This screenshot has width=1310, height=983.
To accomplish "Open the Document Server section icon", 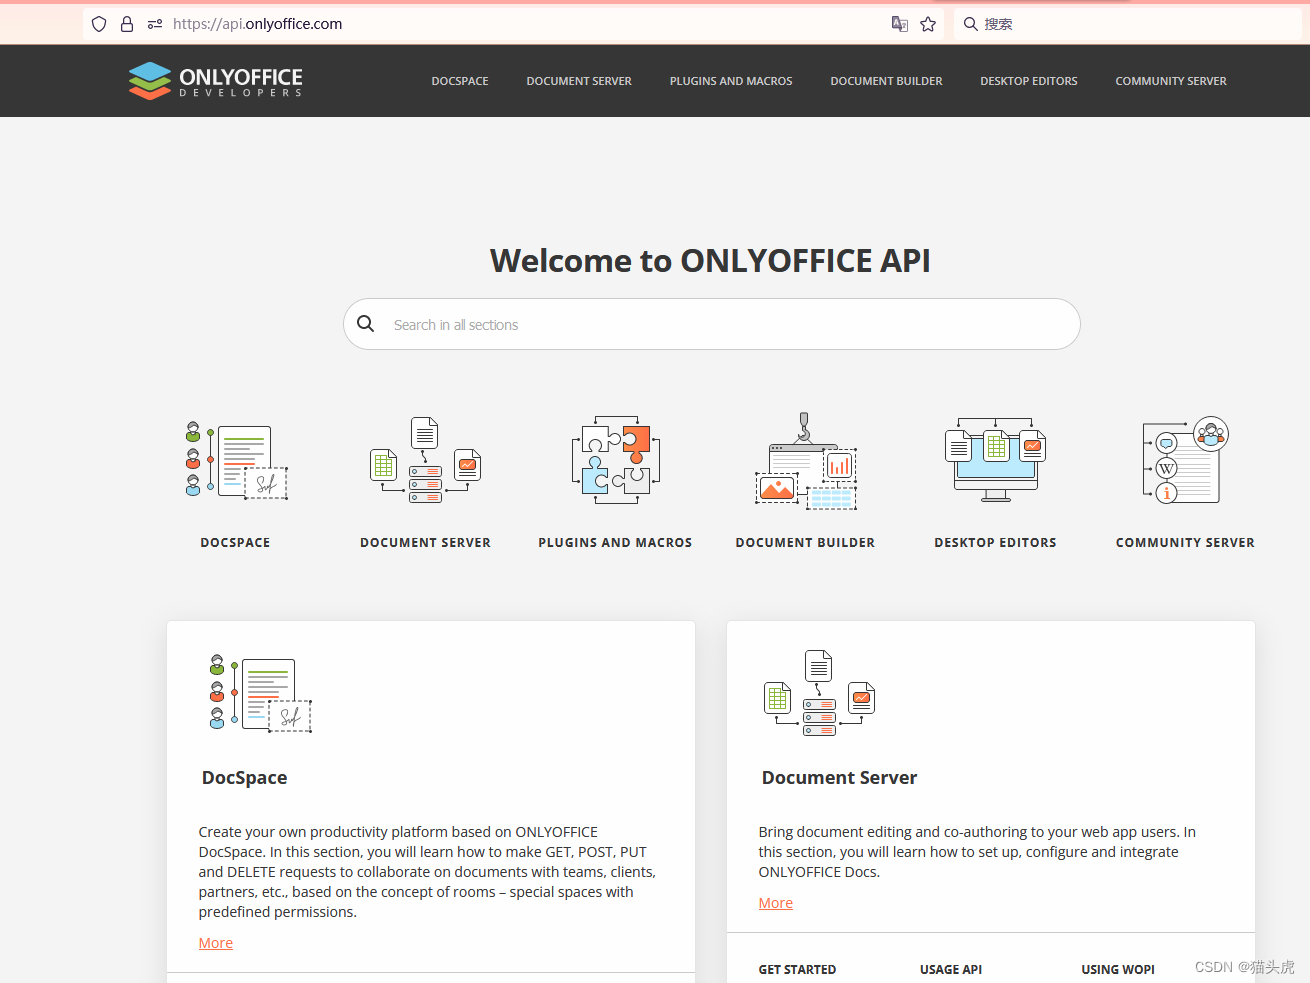I will (x=426, y=460).
